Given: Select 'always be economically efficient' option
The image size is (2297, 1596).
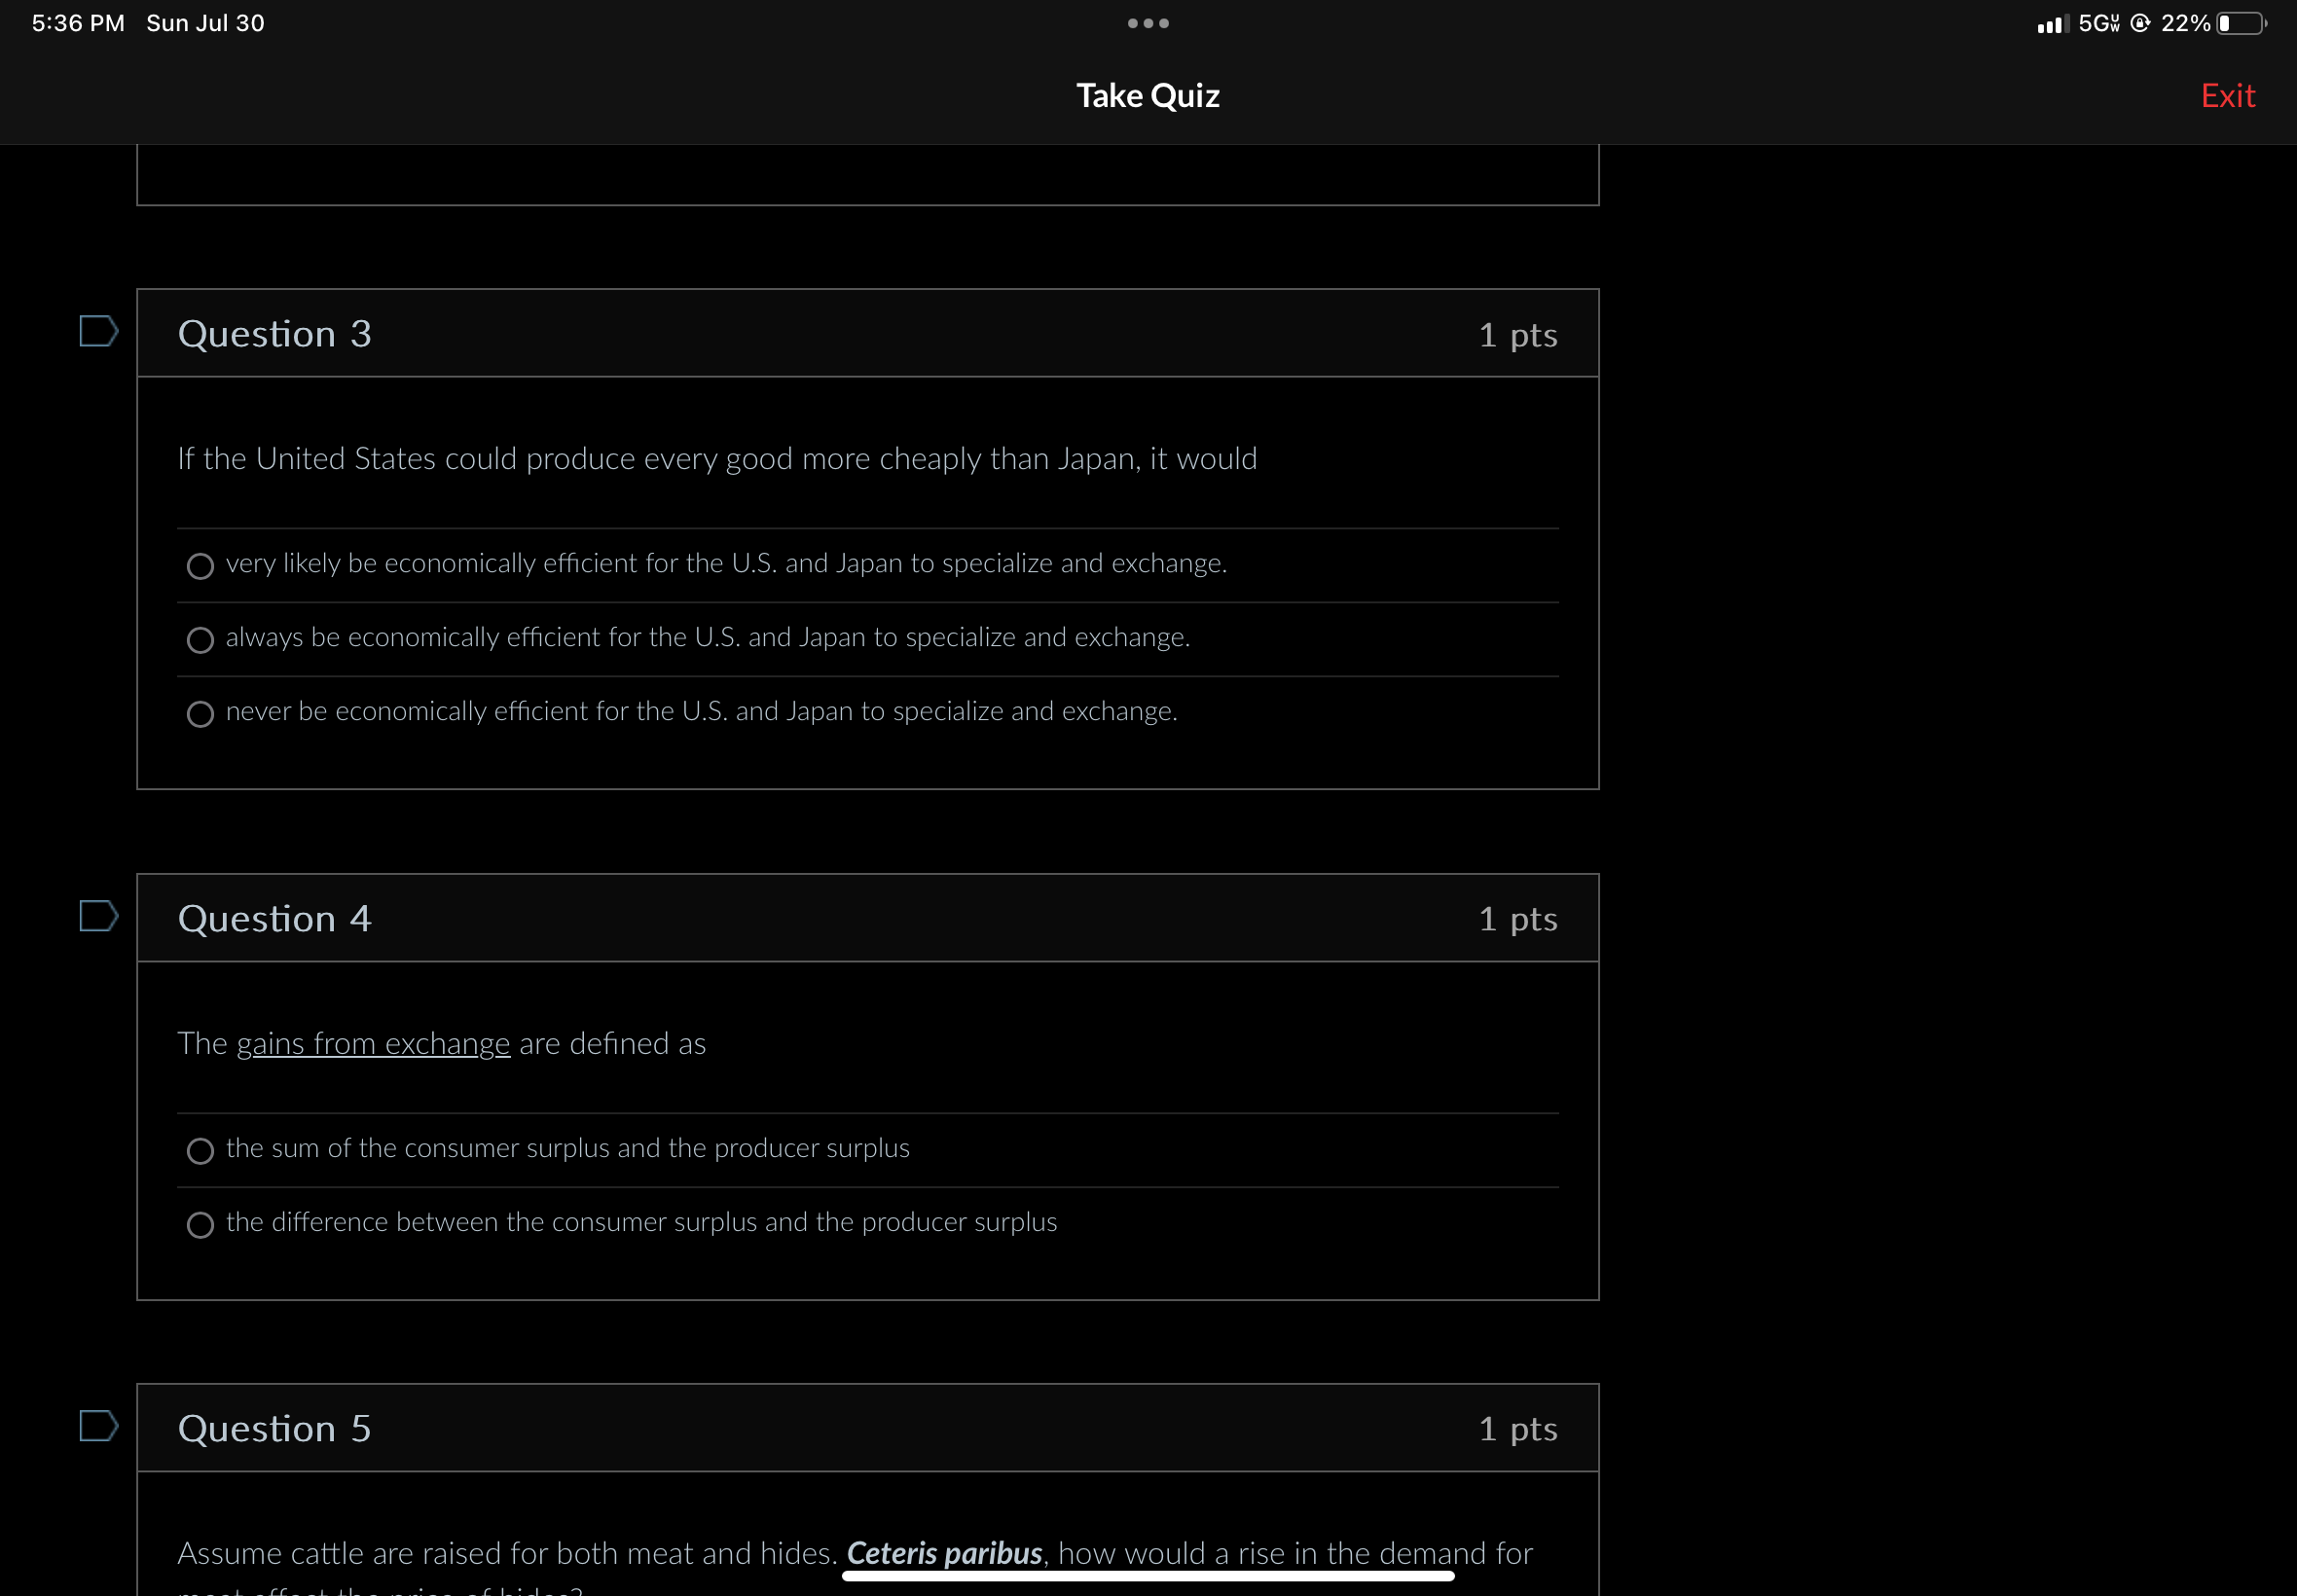Looking at the screenshot, I should pos(200,640).
